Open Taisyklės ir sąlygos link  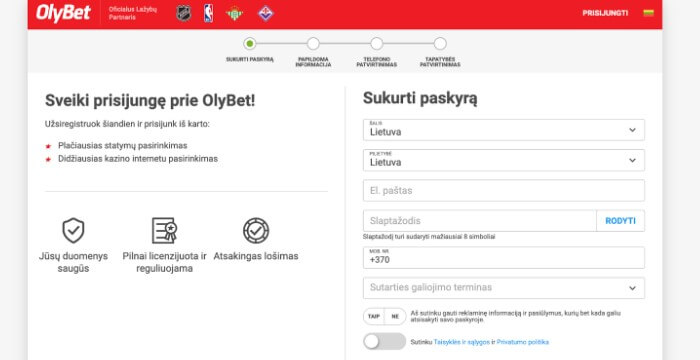pyautogui.click(x=462, y=342)
